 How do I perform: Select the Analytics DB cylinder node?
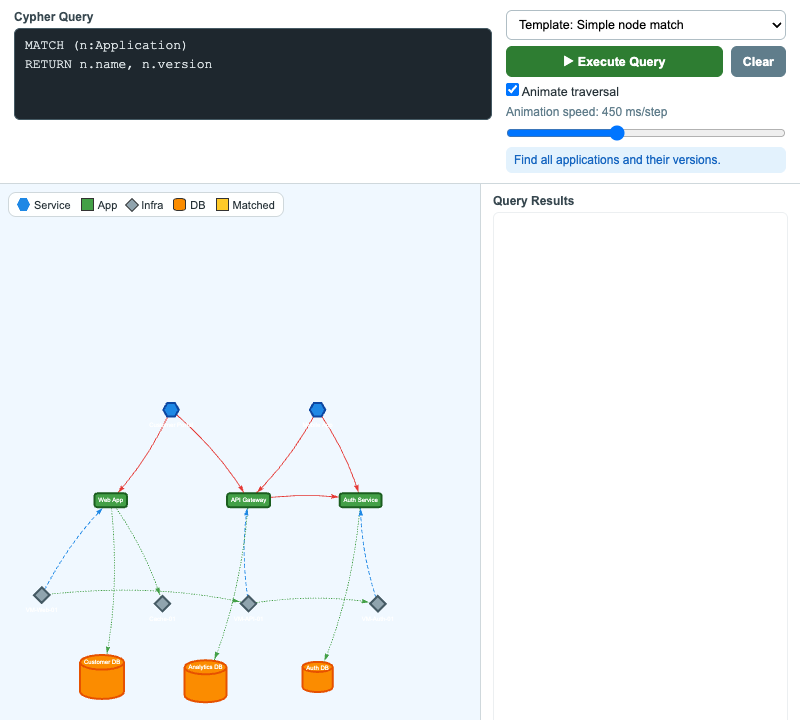click(206, 681)
